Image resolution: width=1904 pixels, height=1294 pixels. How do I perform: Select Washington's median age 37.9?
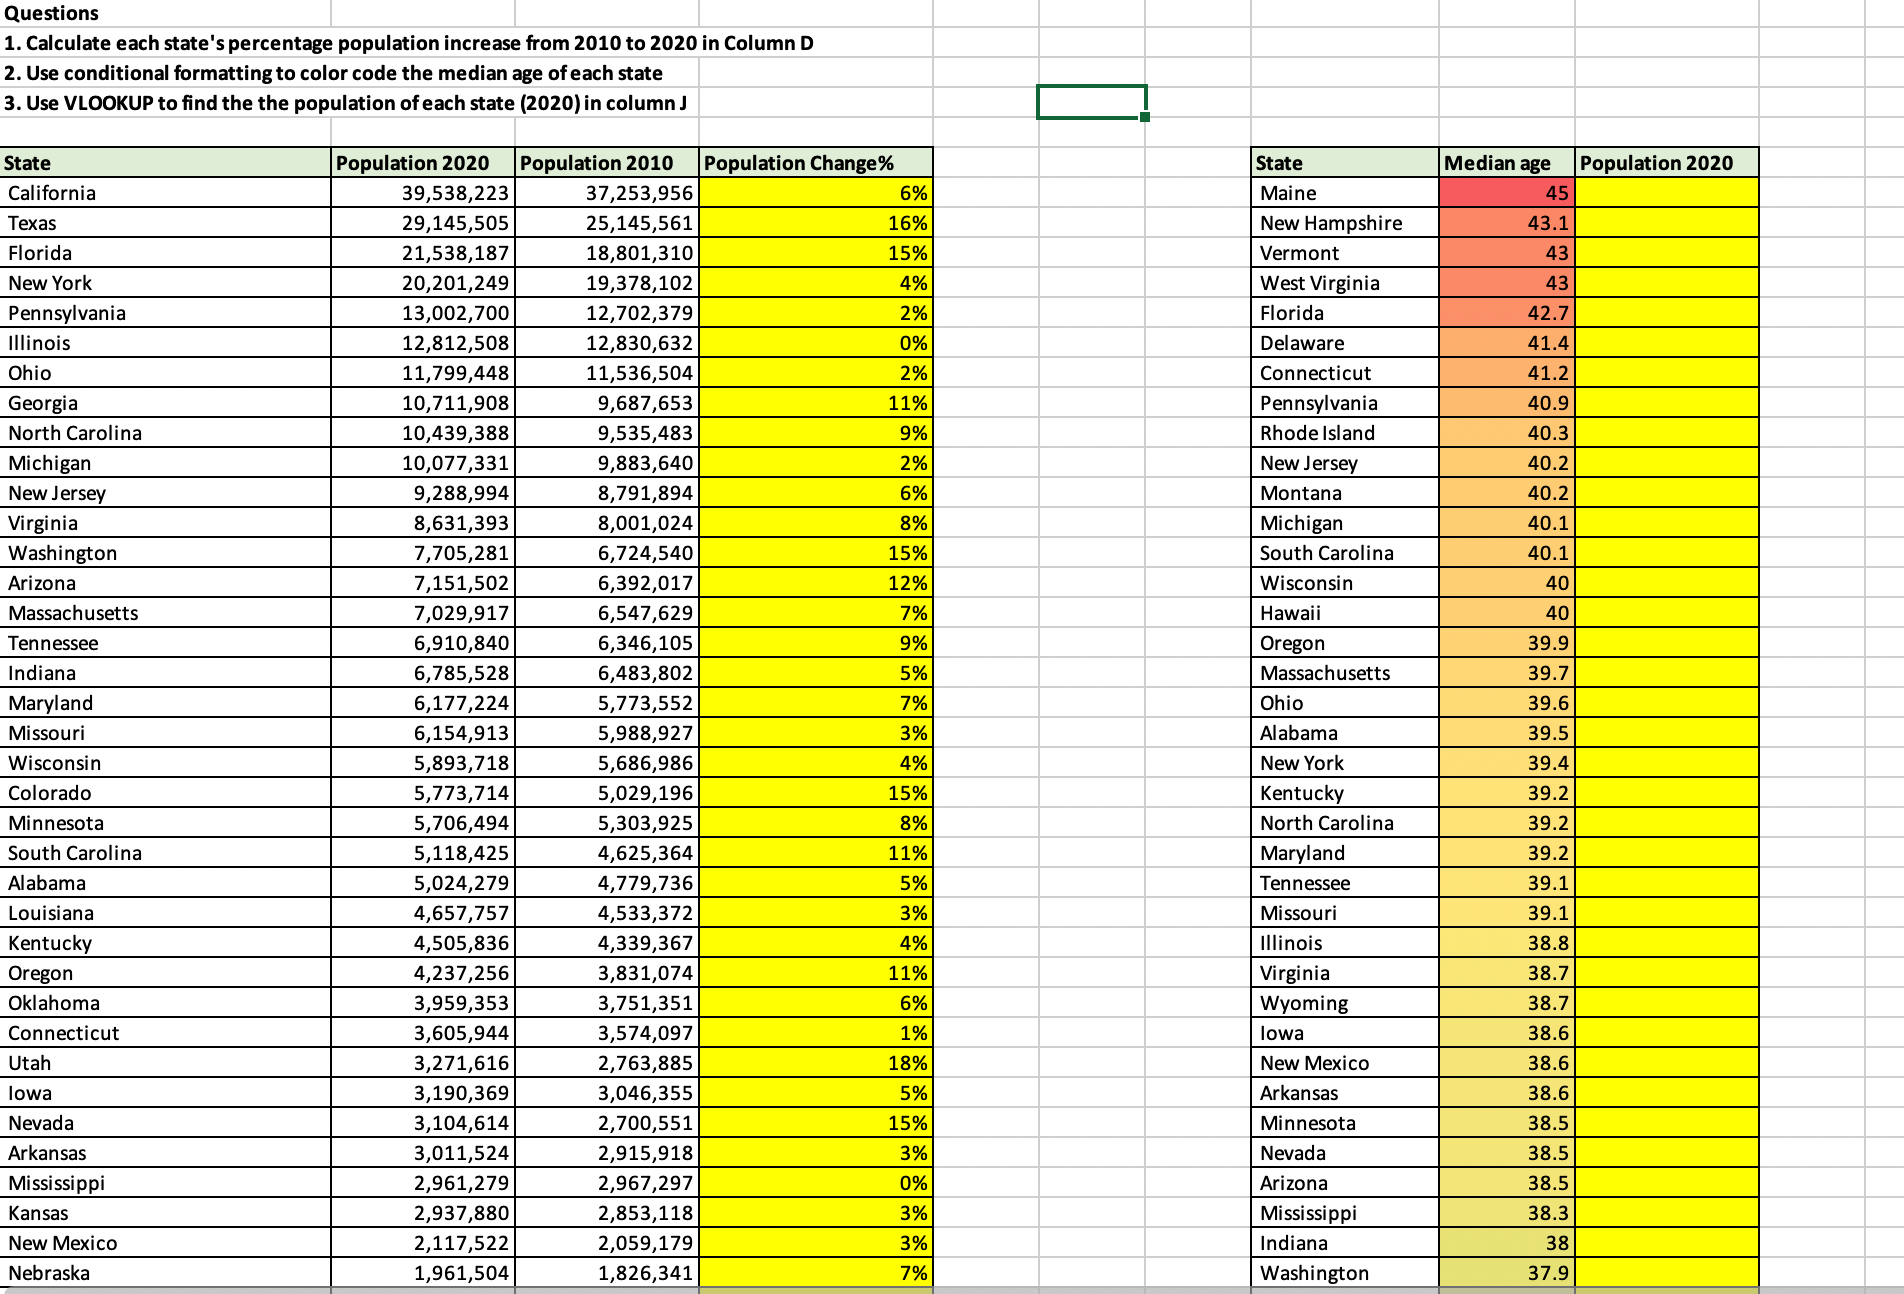coord(1507,1272)
